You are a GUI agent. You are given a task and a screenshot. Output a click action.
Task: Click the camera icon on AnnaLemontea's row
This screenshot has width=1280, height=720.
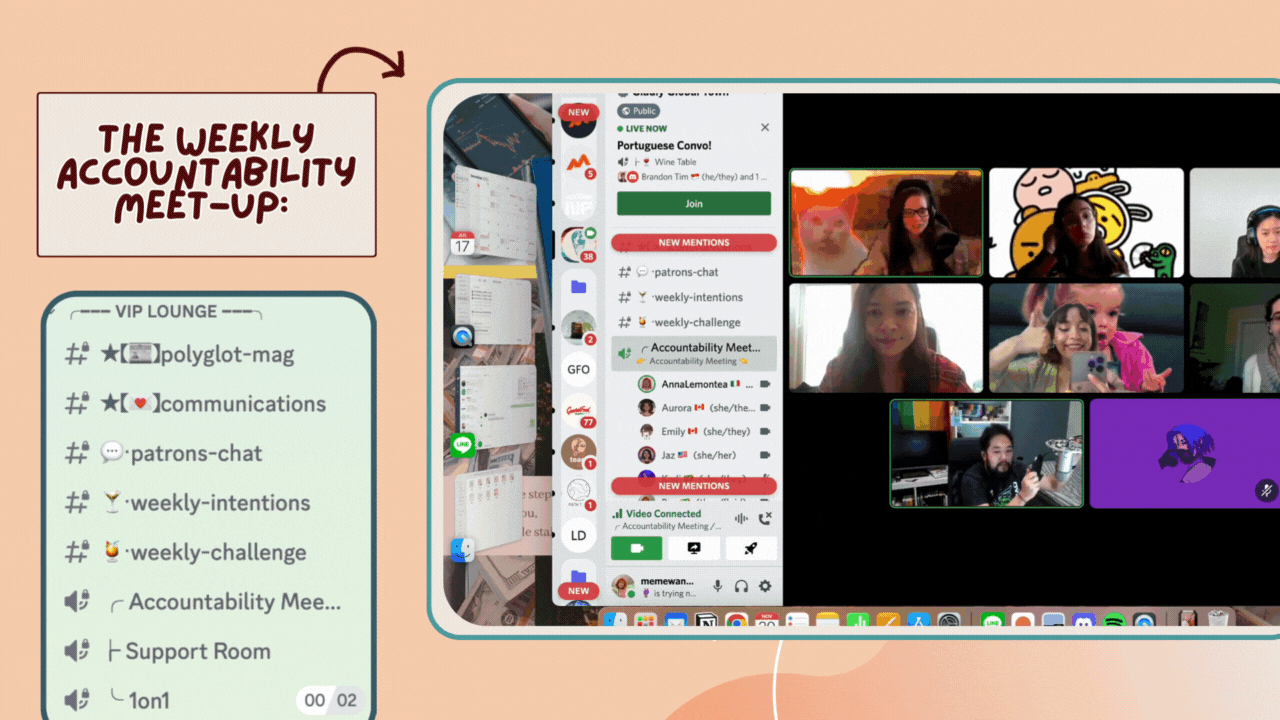tap(765, 384)
